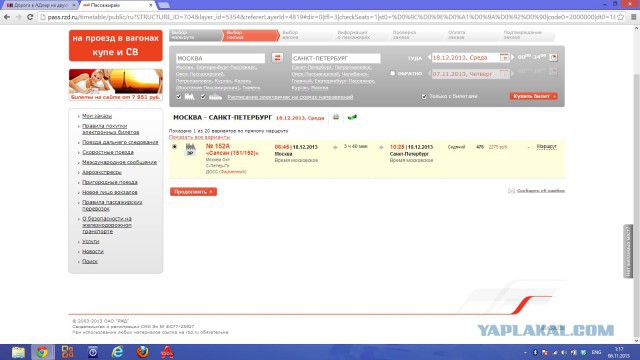
Task: Open Поиск sidebar link
Action: (x=90, y=261)
